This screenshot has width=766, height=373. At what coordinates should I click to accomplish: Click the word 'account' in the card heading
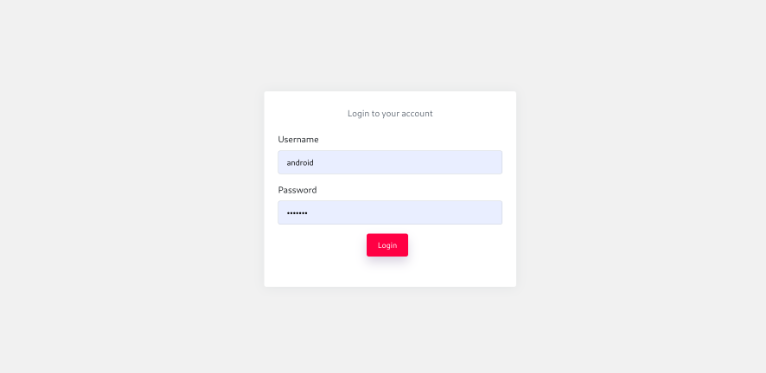417,114
